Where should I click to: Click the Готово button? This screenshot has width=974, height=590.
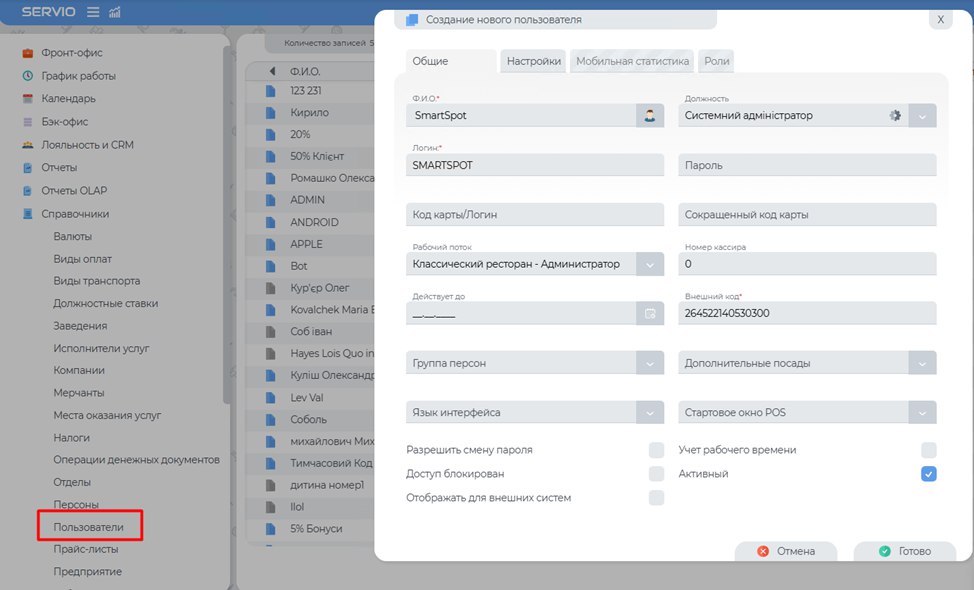click(904, 551)
